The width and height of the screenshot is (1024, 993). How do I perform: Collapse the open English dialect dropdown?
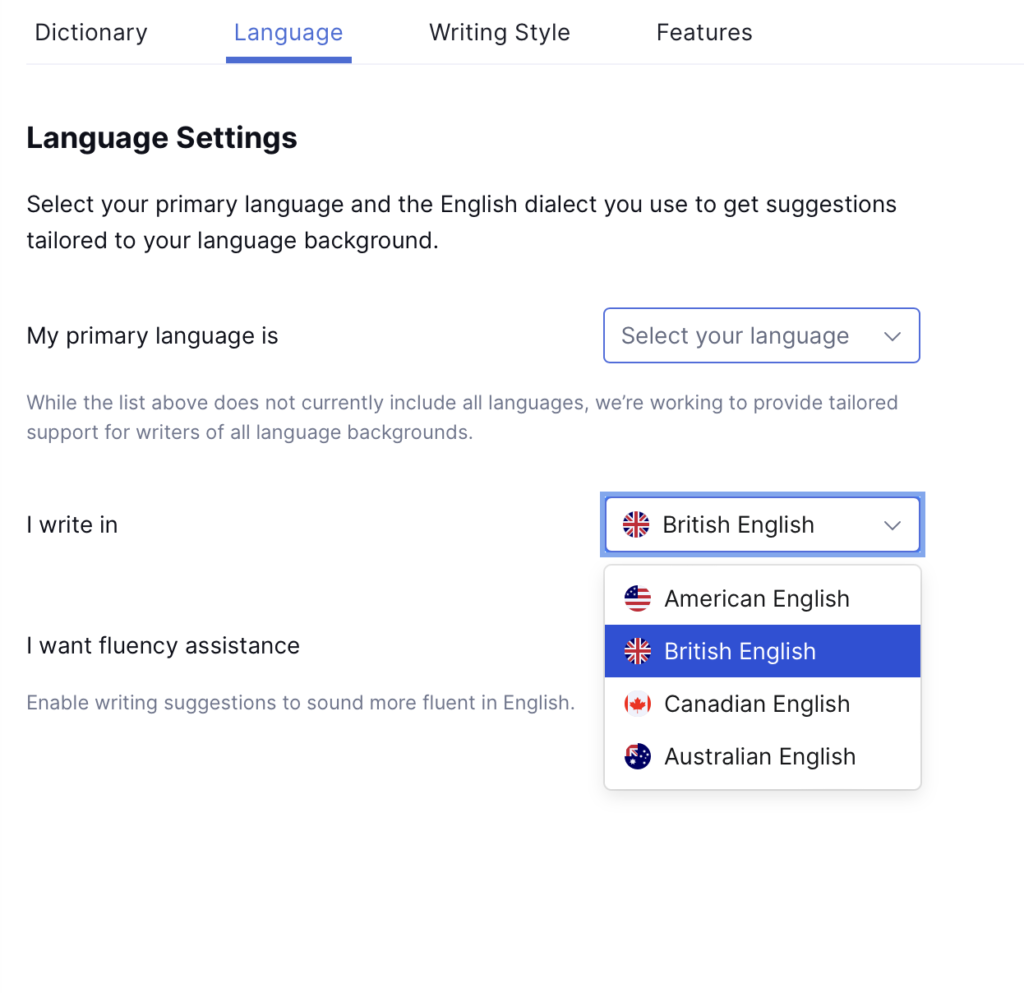tap(762, 524)
